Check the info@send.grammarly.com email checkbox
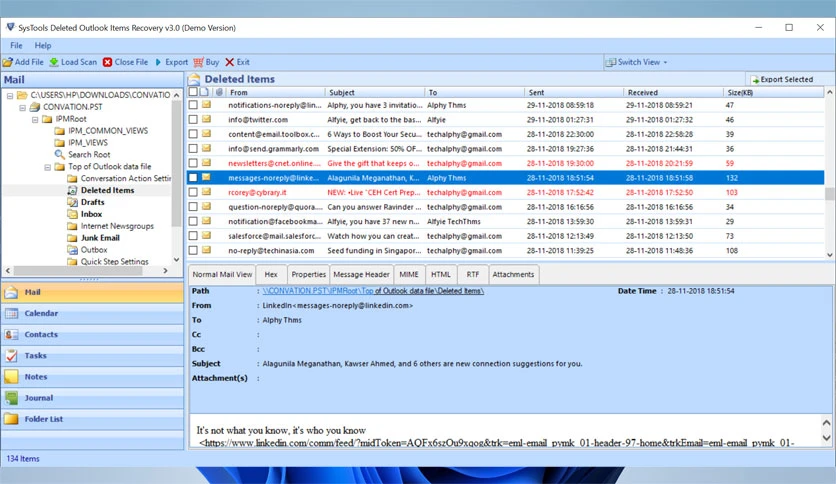Image resolution: width=836 pixels, height=484 pixels. (x=193, y=149)
